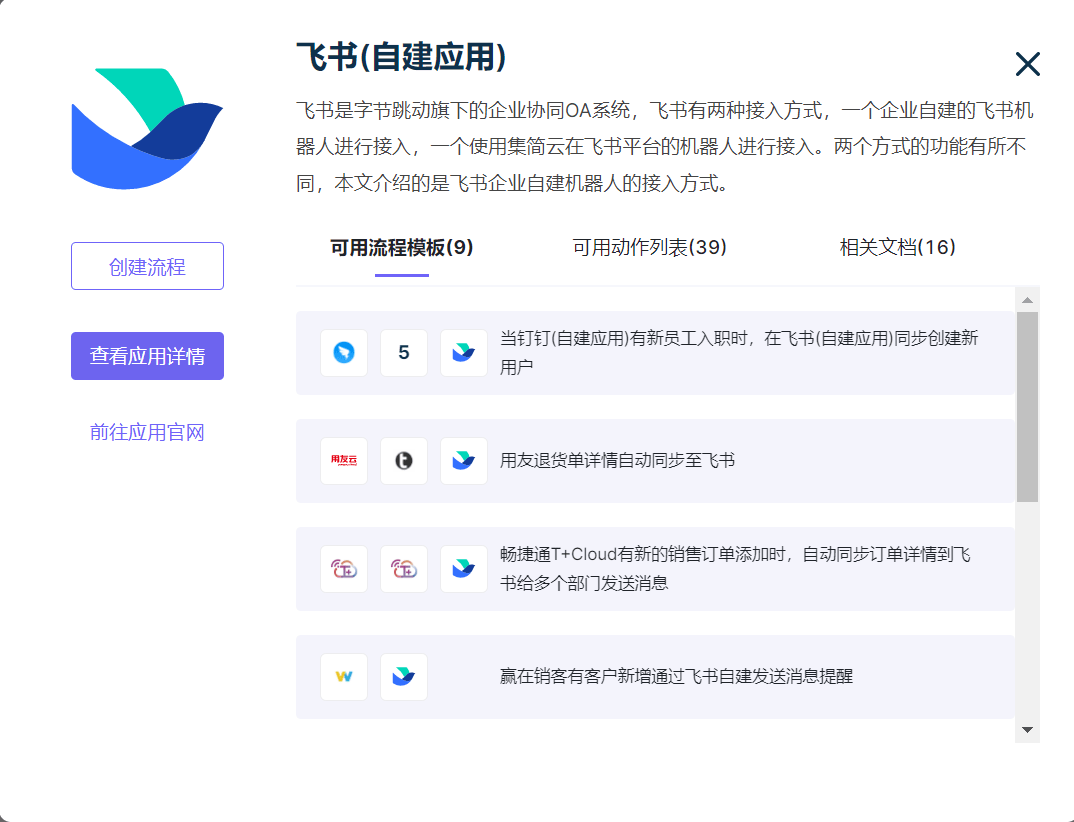Viewport: 1074px width, 822px height.
Task: Open template 赢在销客有客户新增通过飞书自建发送消息提醒
Action: point(655,677)
